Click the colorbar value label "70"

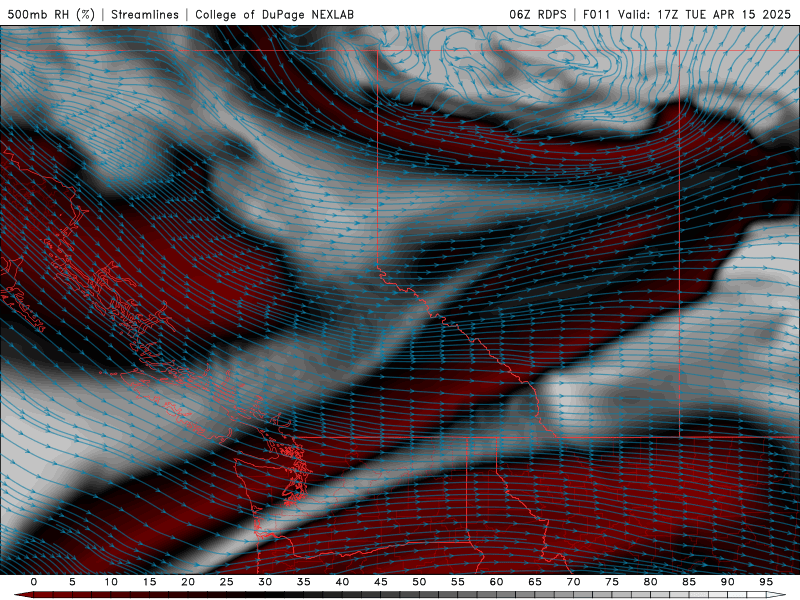click(573, 582)
